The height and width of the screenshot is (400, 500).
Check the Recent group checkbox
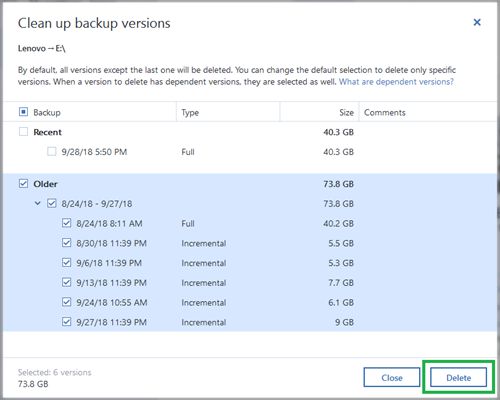pos(23,132)
